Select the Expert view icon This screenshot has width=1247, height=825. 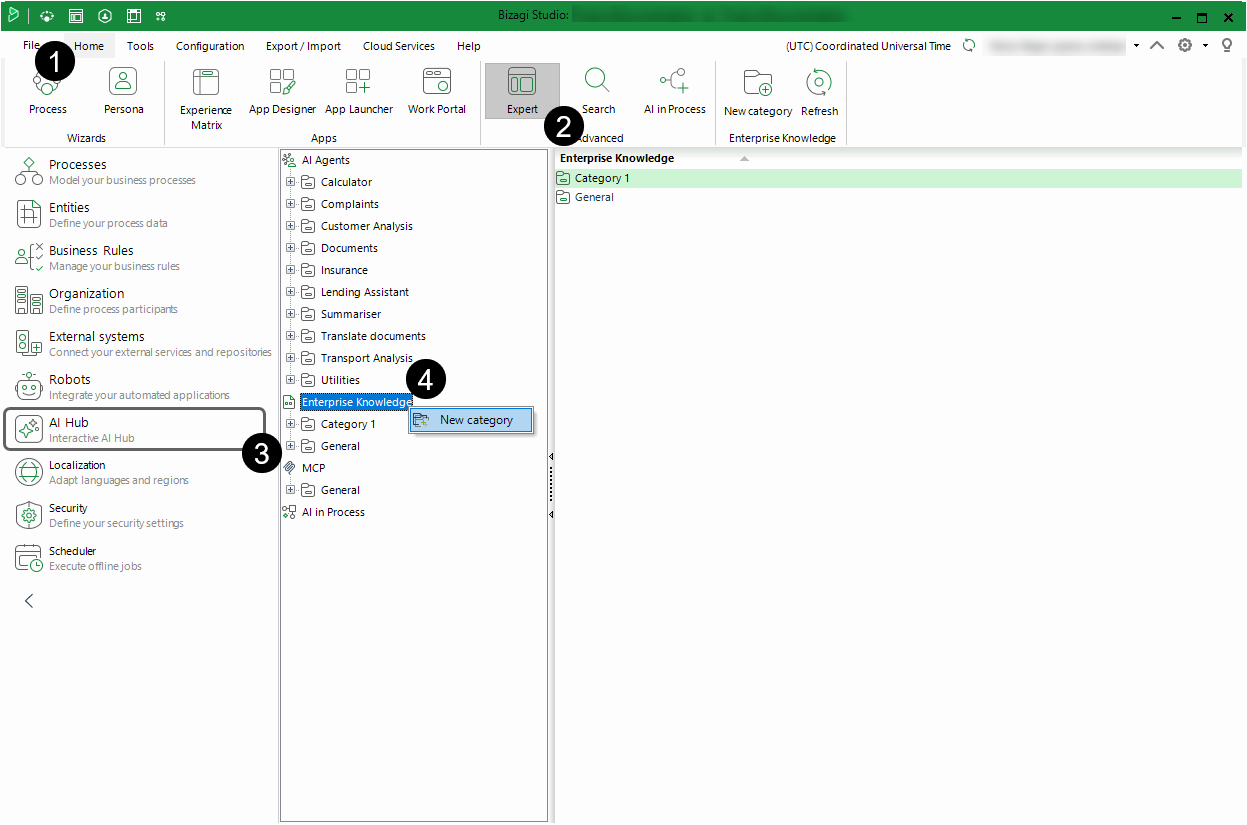[522, 91]
